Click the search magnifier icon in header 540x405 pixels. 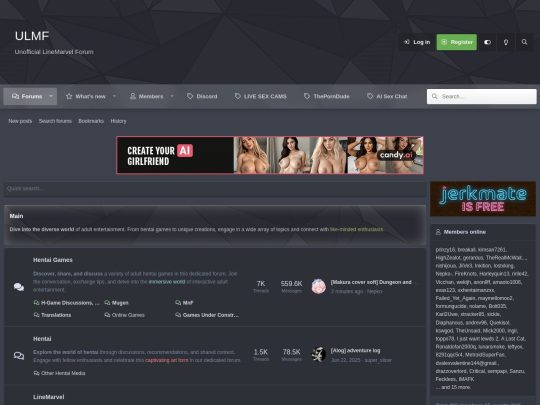coord(524,42)
